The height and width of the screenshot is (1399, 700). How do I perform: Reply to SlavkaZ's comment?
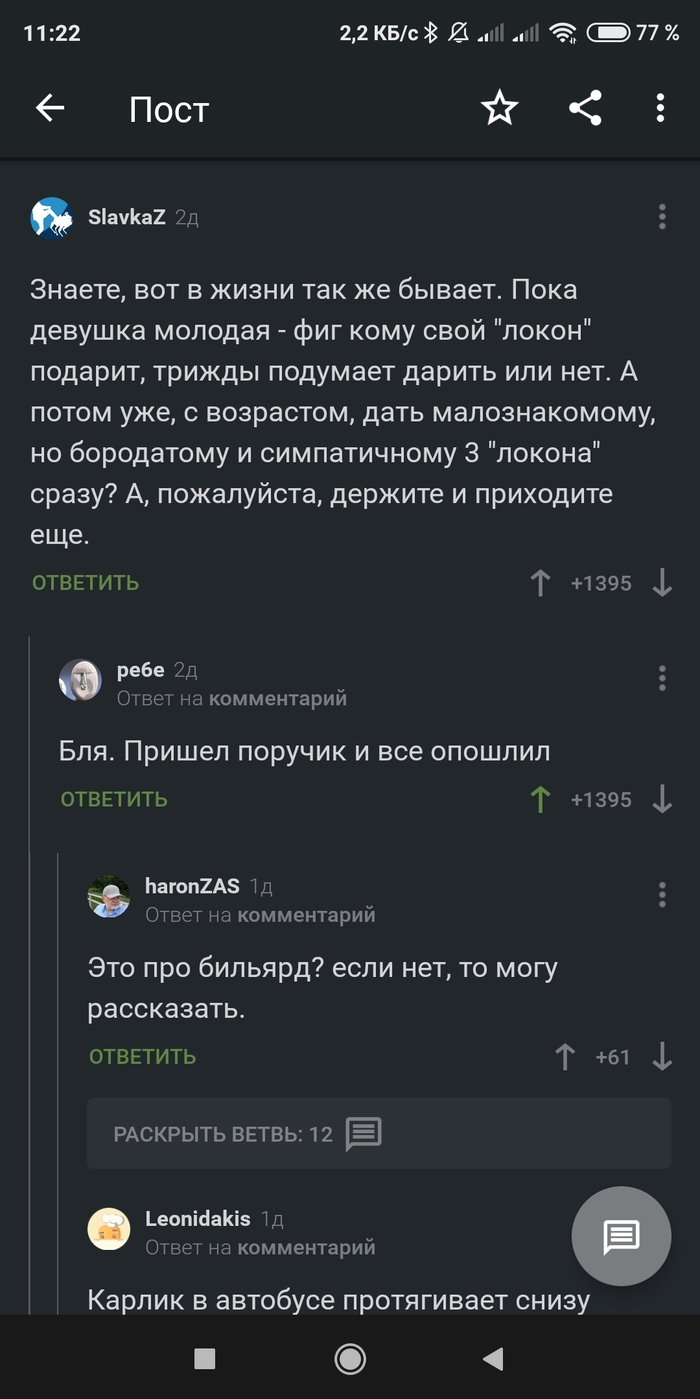85,583
